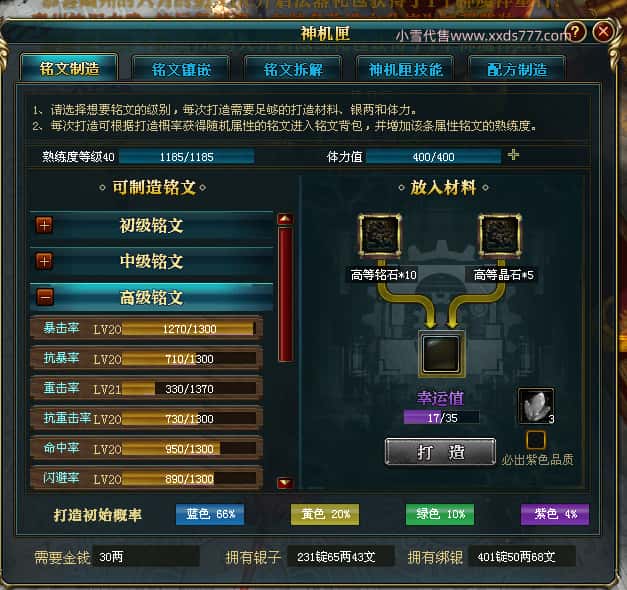Open the 神机匣技能 tab
Image resolution: width=627 pixels, height=590 pixels.
click(405, 69)
